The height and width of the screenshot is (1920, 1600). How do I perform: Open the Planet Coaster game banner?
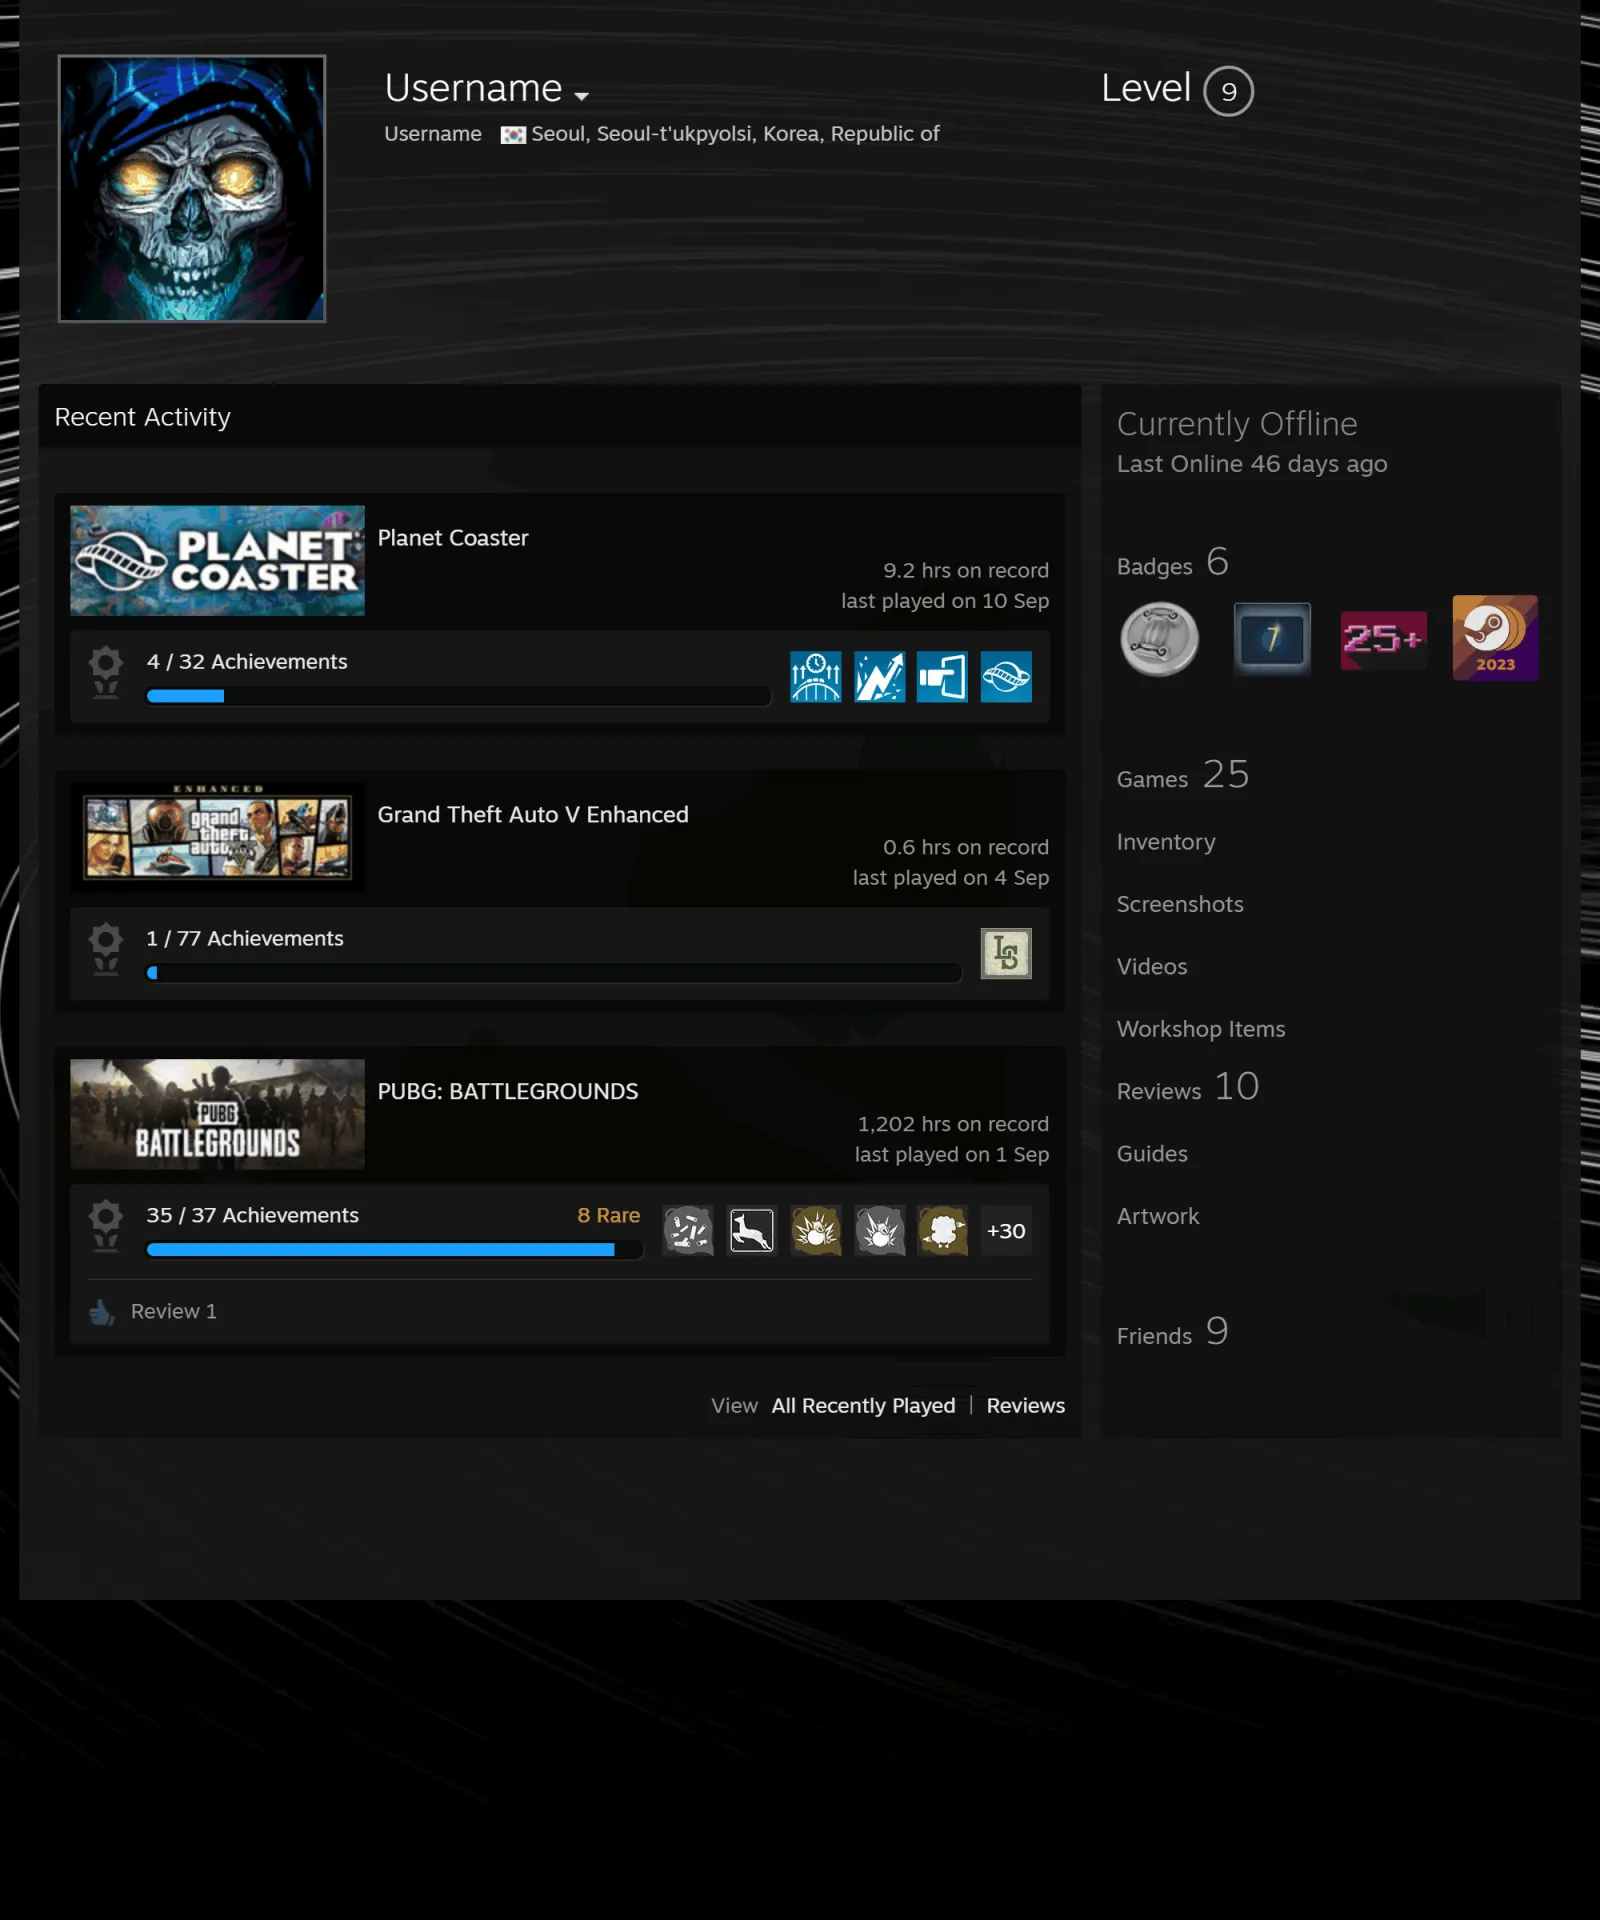click(217, 560)
